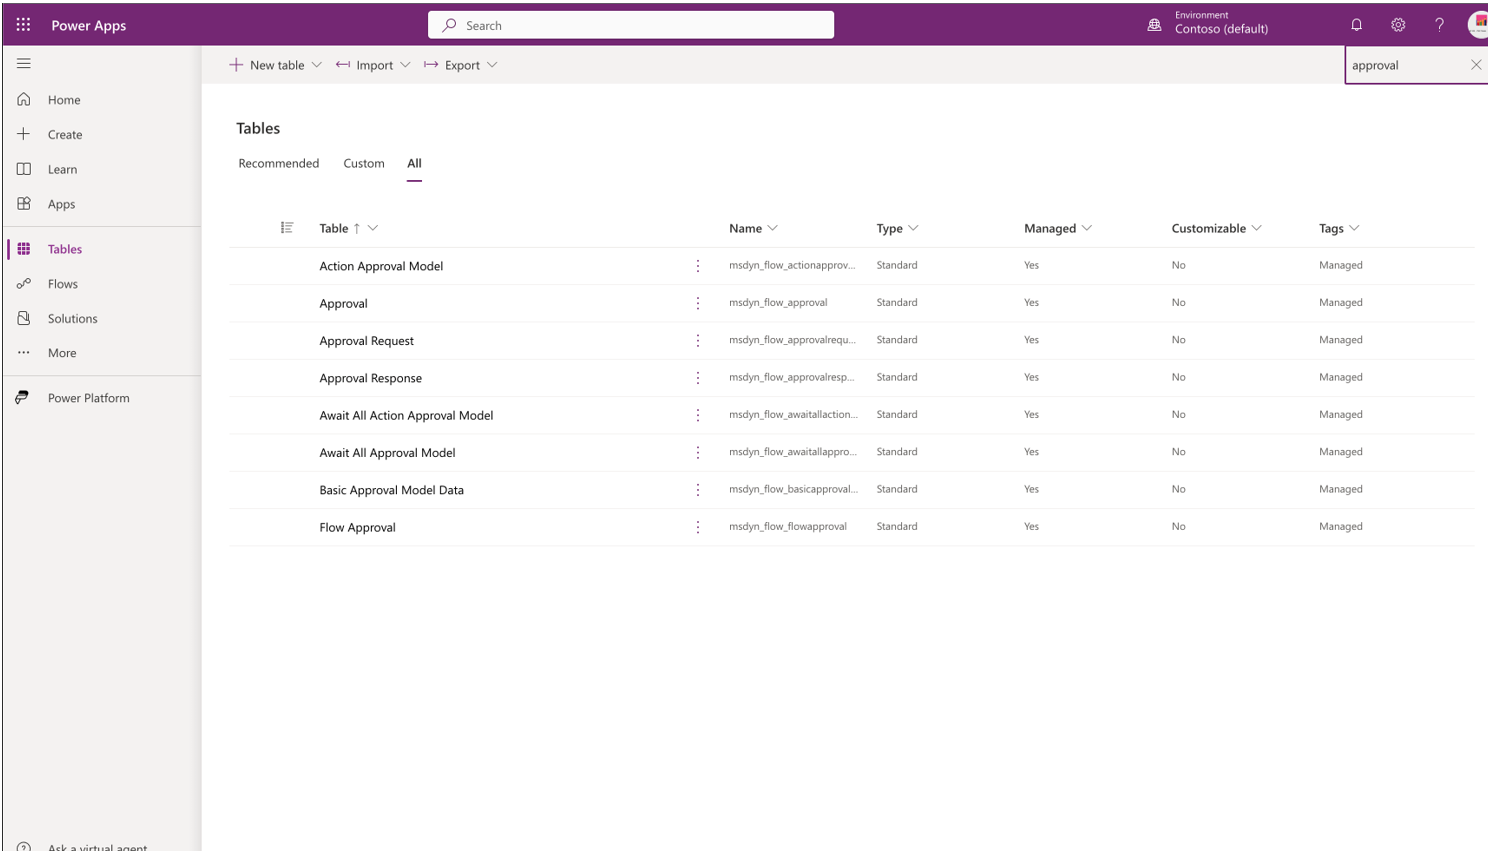The width and height of the screenshot is (1488, 852).
Task: Open the app launcher waffle icon
Action: coord(23,25)
